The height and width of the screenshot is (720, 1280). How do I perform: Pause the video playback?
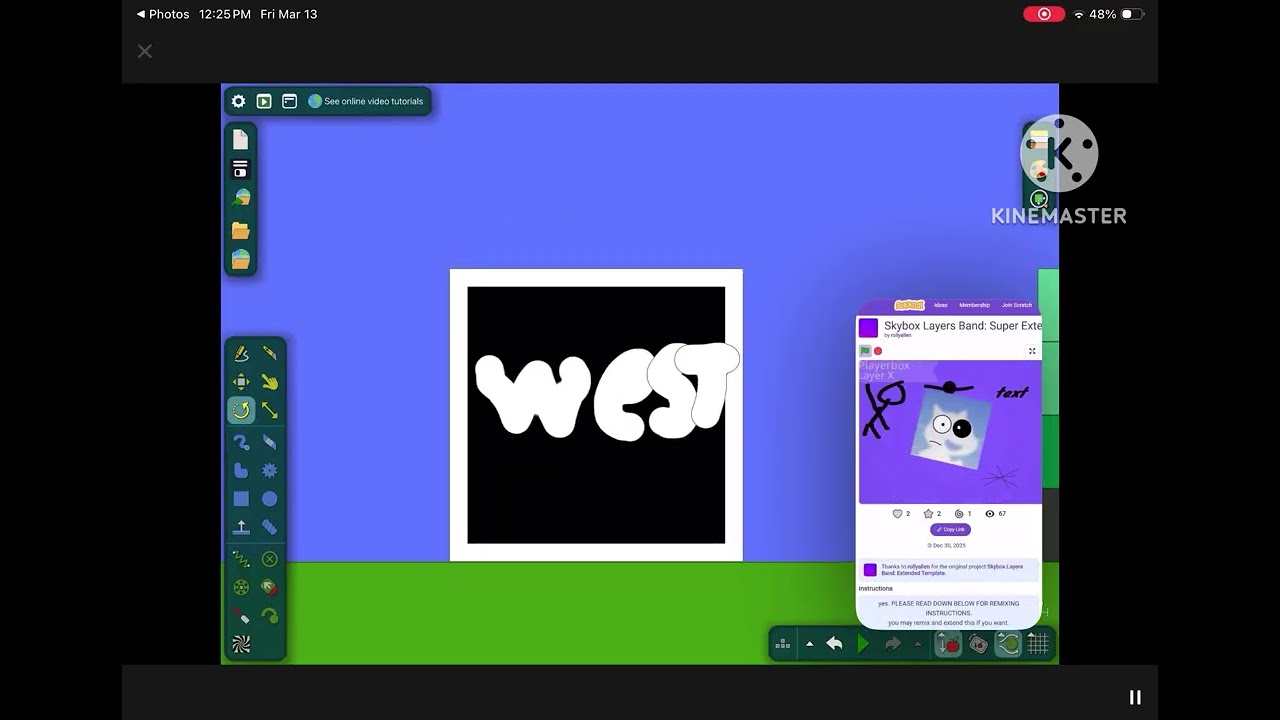(1135, 697)
